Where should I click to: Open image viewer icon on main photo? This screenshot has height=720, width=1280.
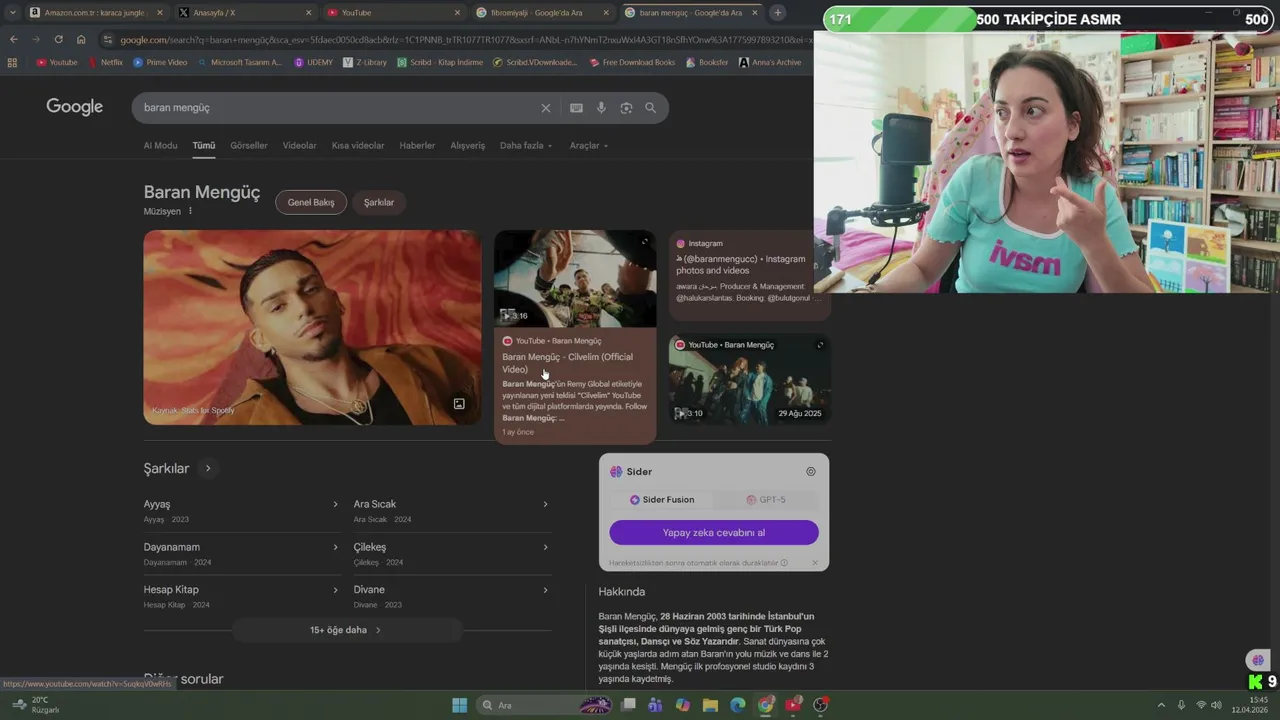(459, 404)
